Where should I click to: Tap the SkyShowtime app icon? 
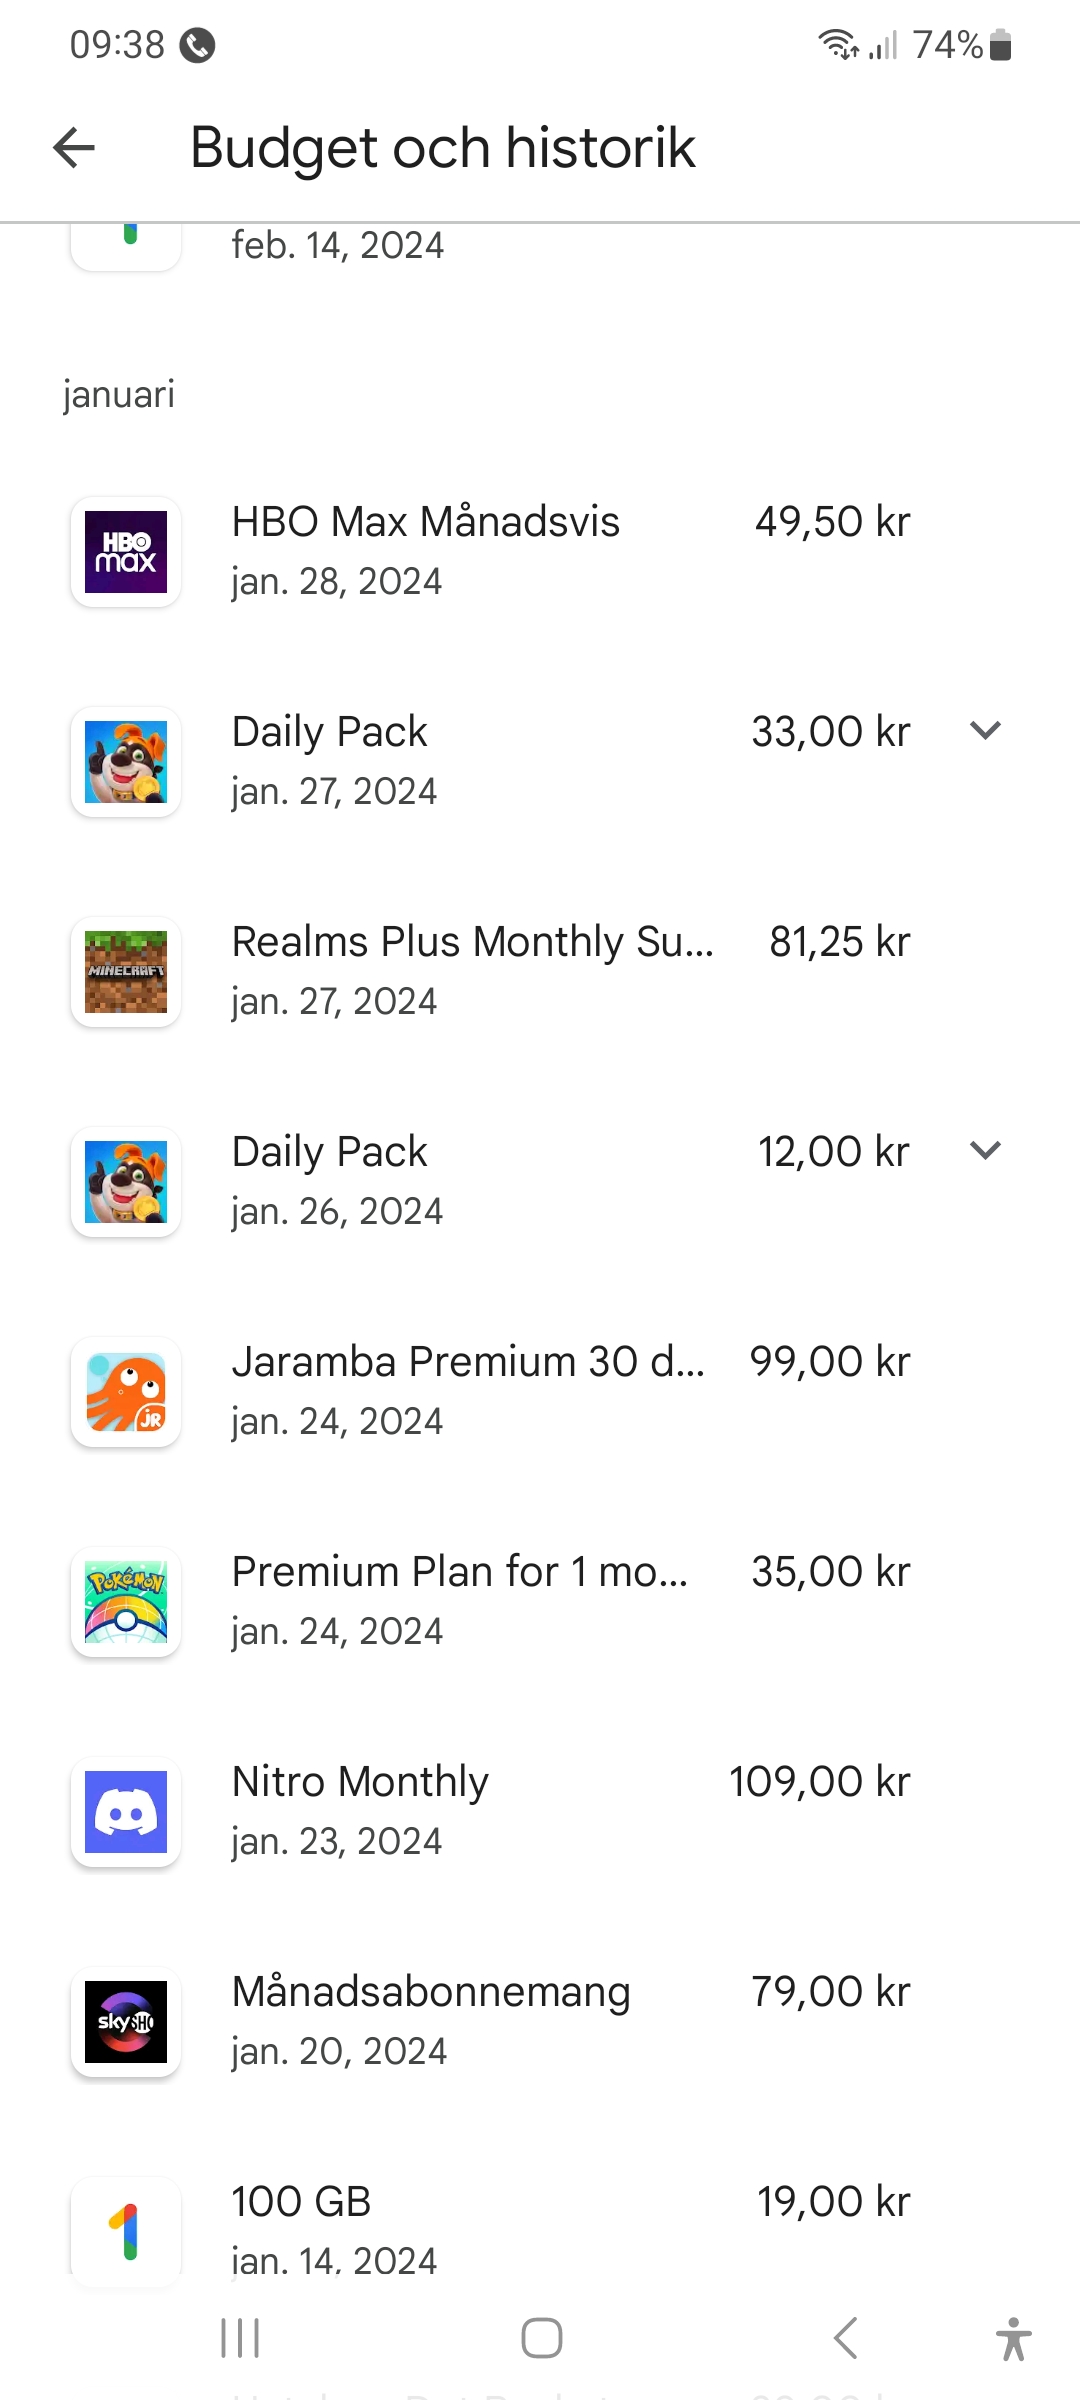pos(126,2022)
